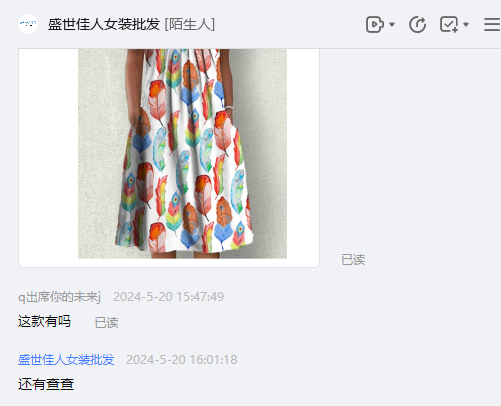Open the feather-print dress image
This screenshot has width=501, height=406.
coord(182,154)
